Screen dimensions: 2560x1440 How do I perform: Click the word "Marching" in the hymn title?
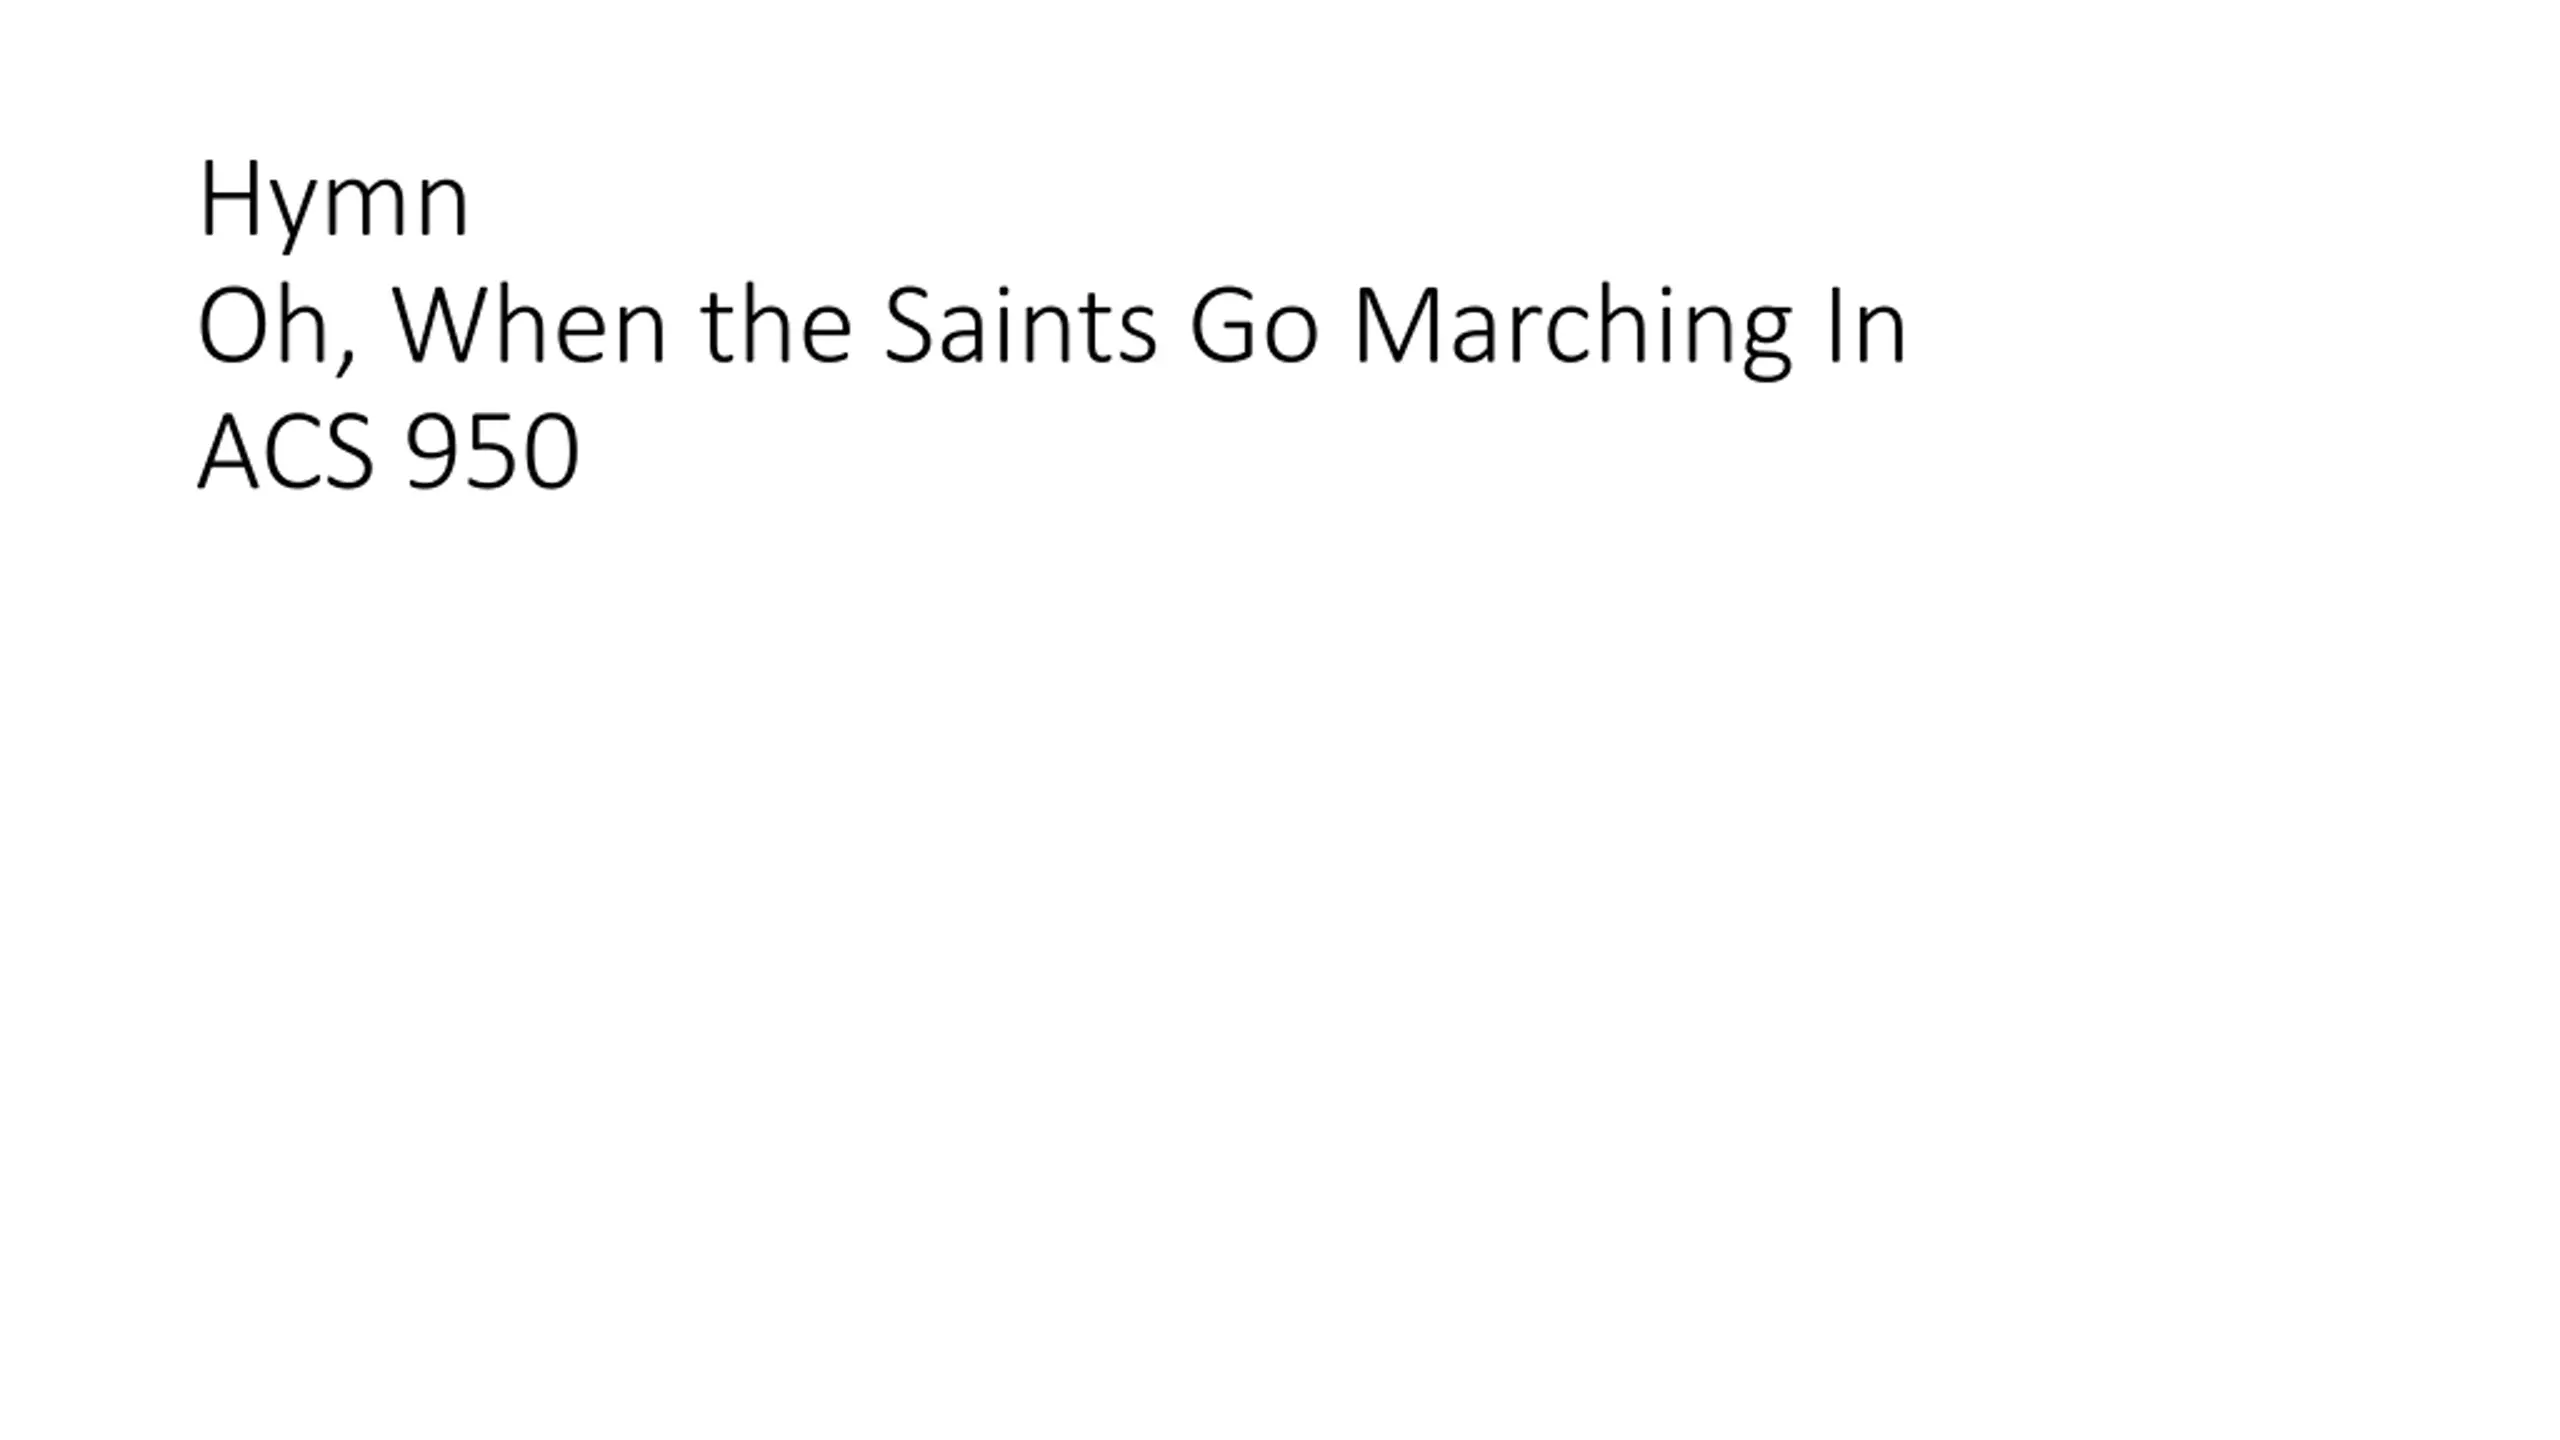point(1572,327)
